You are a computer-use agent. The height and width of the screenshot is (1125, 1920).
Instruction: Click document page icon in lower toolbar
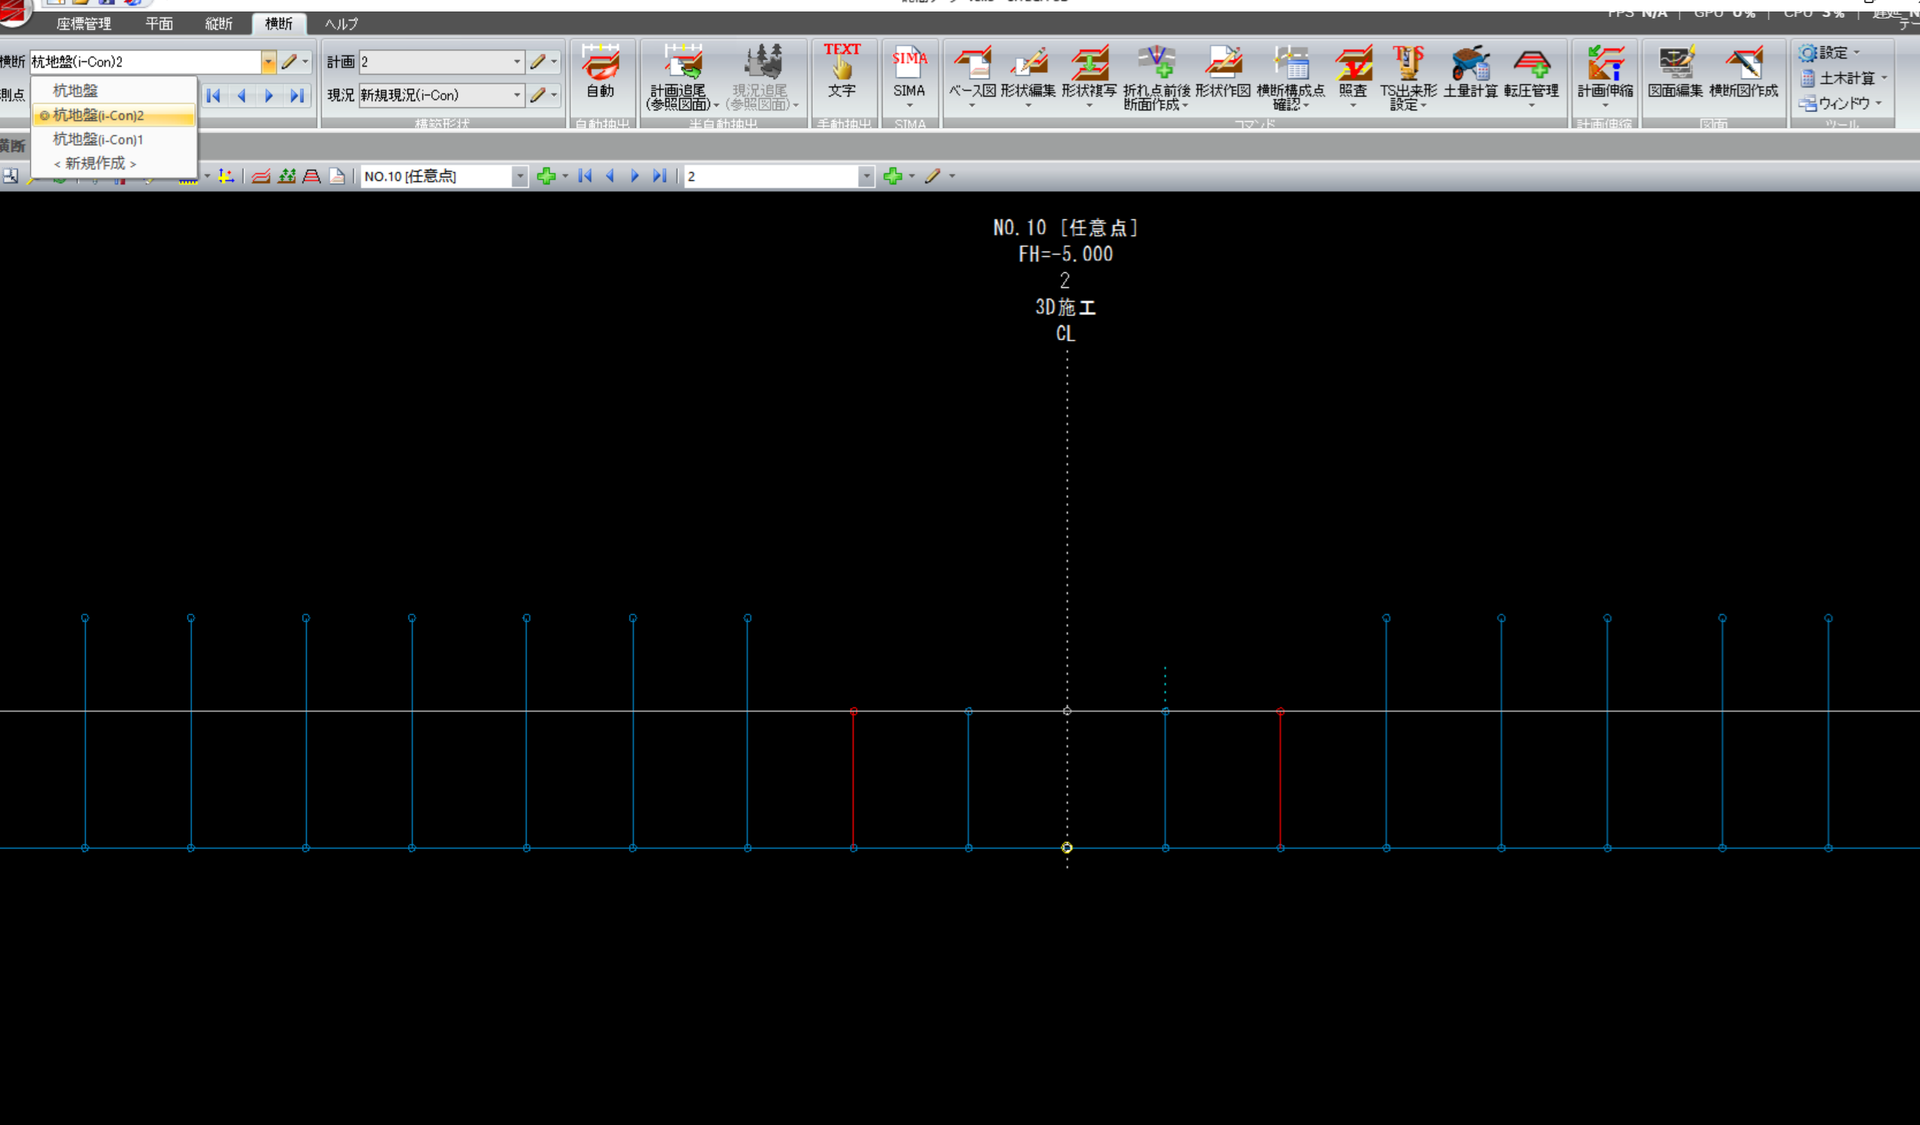(337, 176)
